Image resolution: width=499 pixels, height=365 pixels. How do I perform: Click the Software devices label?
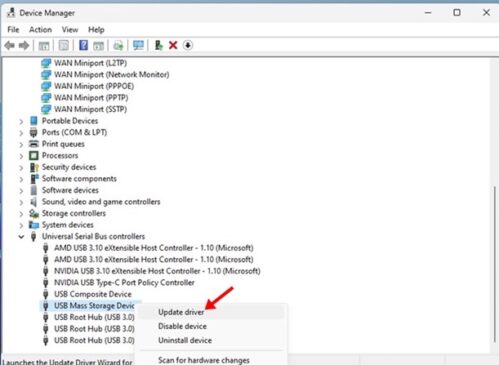click(x=70, y=190)
